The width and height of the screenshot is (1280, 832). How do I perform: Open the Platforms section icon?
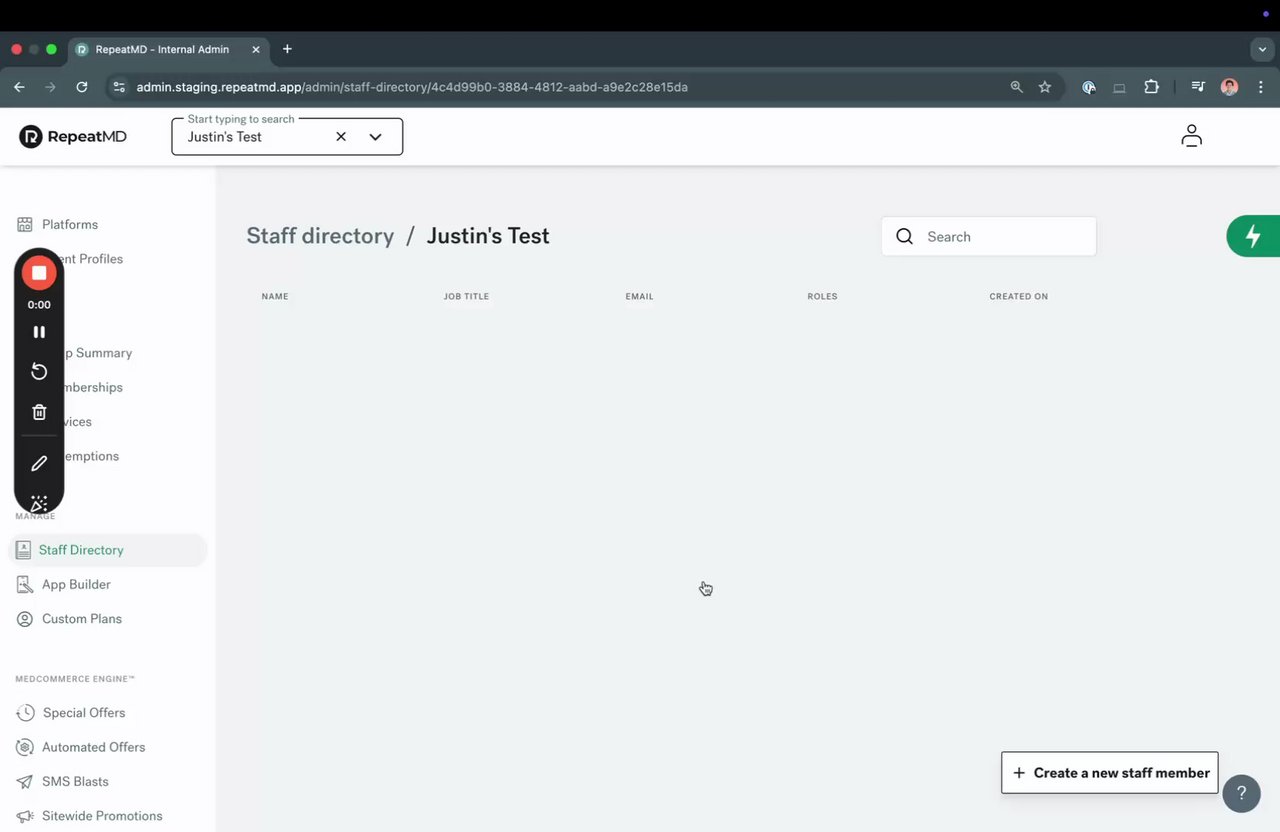click(x=24, y=225)
